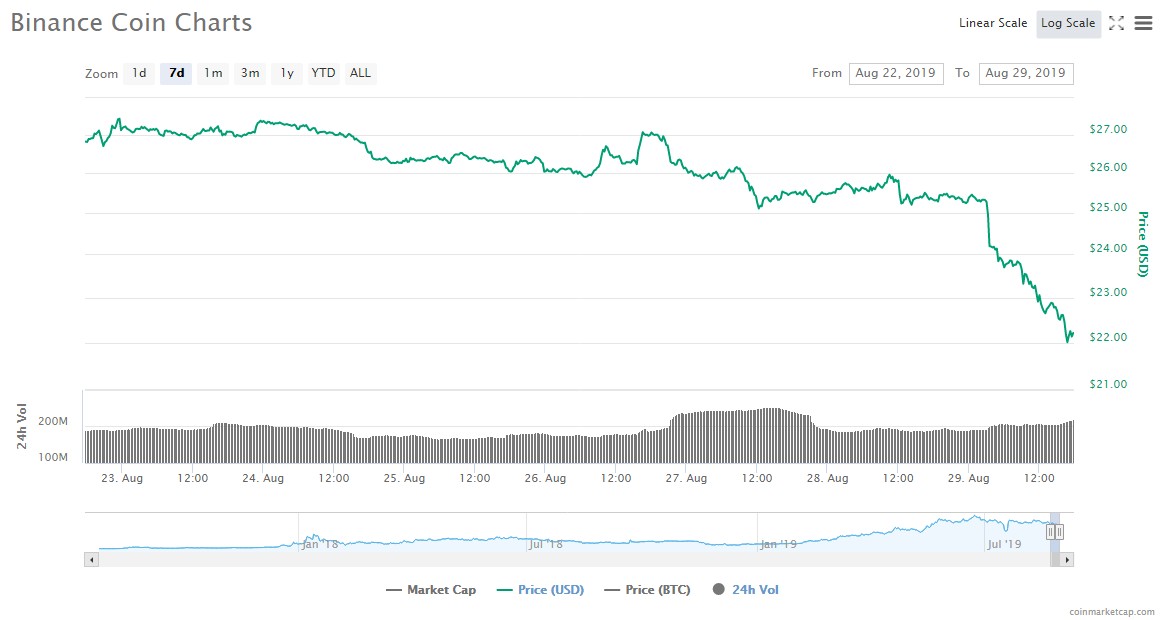Edit the From date field

click(x=896, y=73)
